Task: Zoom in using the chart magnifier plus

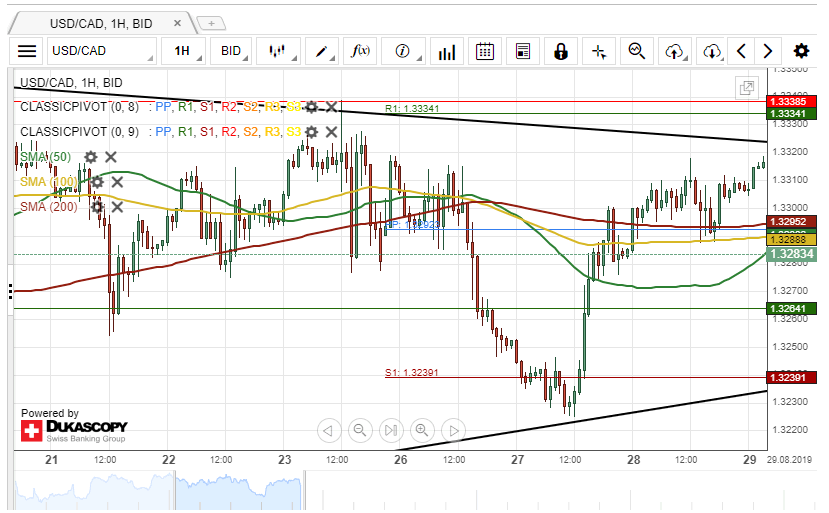Action: pos(422,430)
